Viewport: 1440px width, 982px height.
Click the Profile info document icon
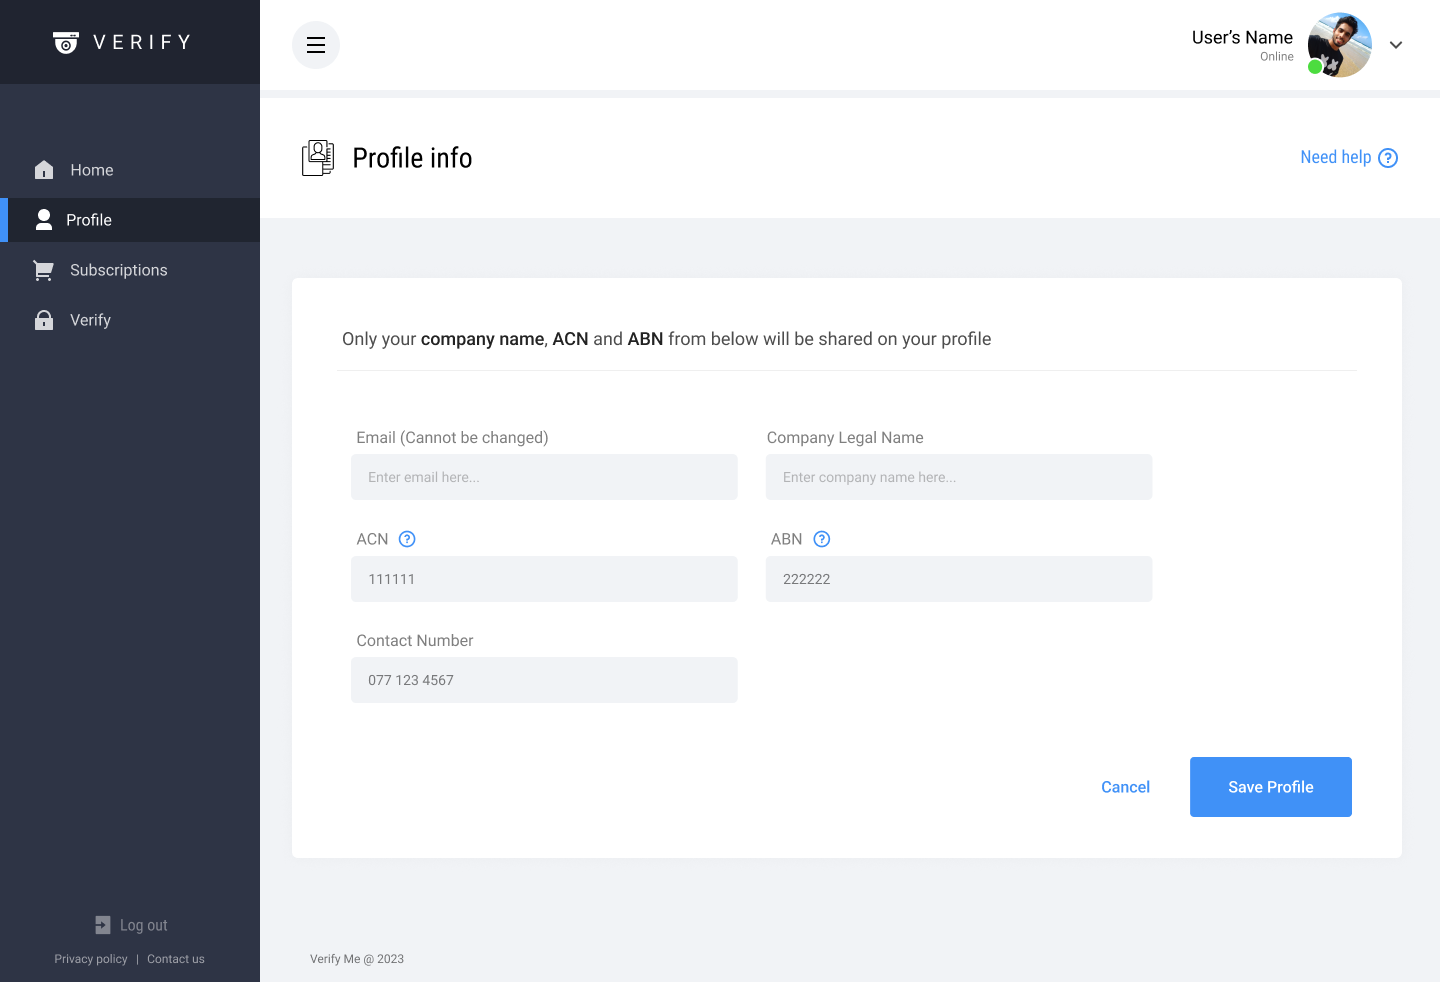pyautogui.click(x=318, y=158)
